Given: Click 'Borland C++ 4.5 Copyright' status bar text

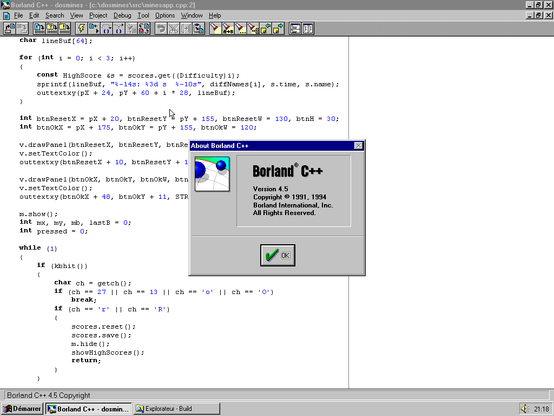Looking at the screenshot, I should 48,395.
